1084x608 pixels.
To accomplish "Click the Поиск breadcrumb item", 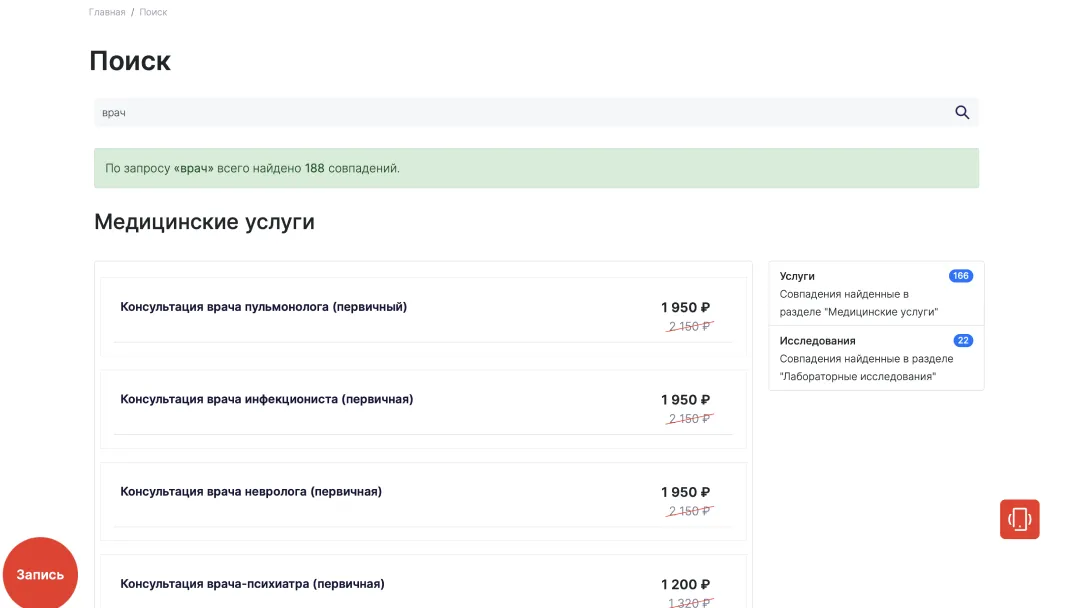I will [153, 12].
